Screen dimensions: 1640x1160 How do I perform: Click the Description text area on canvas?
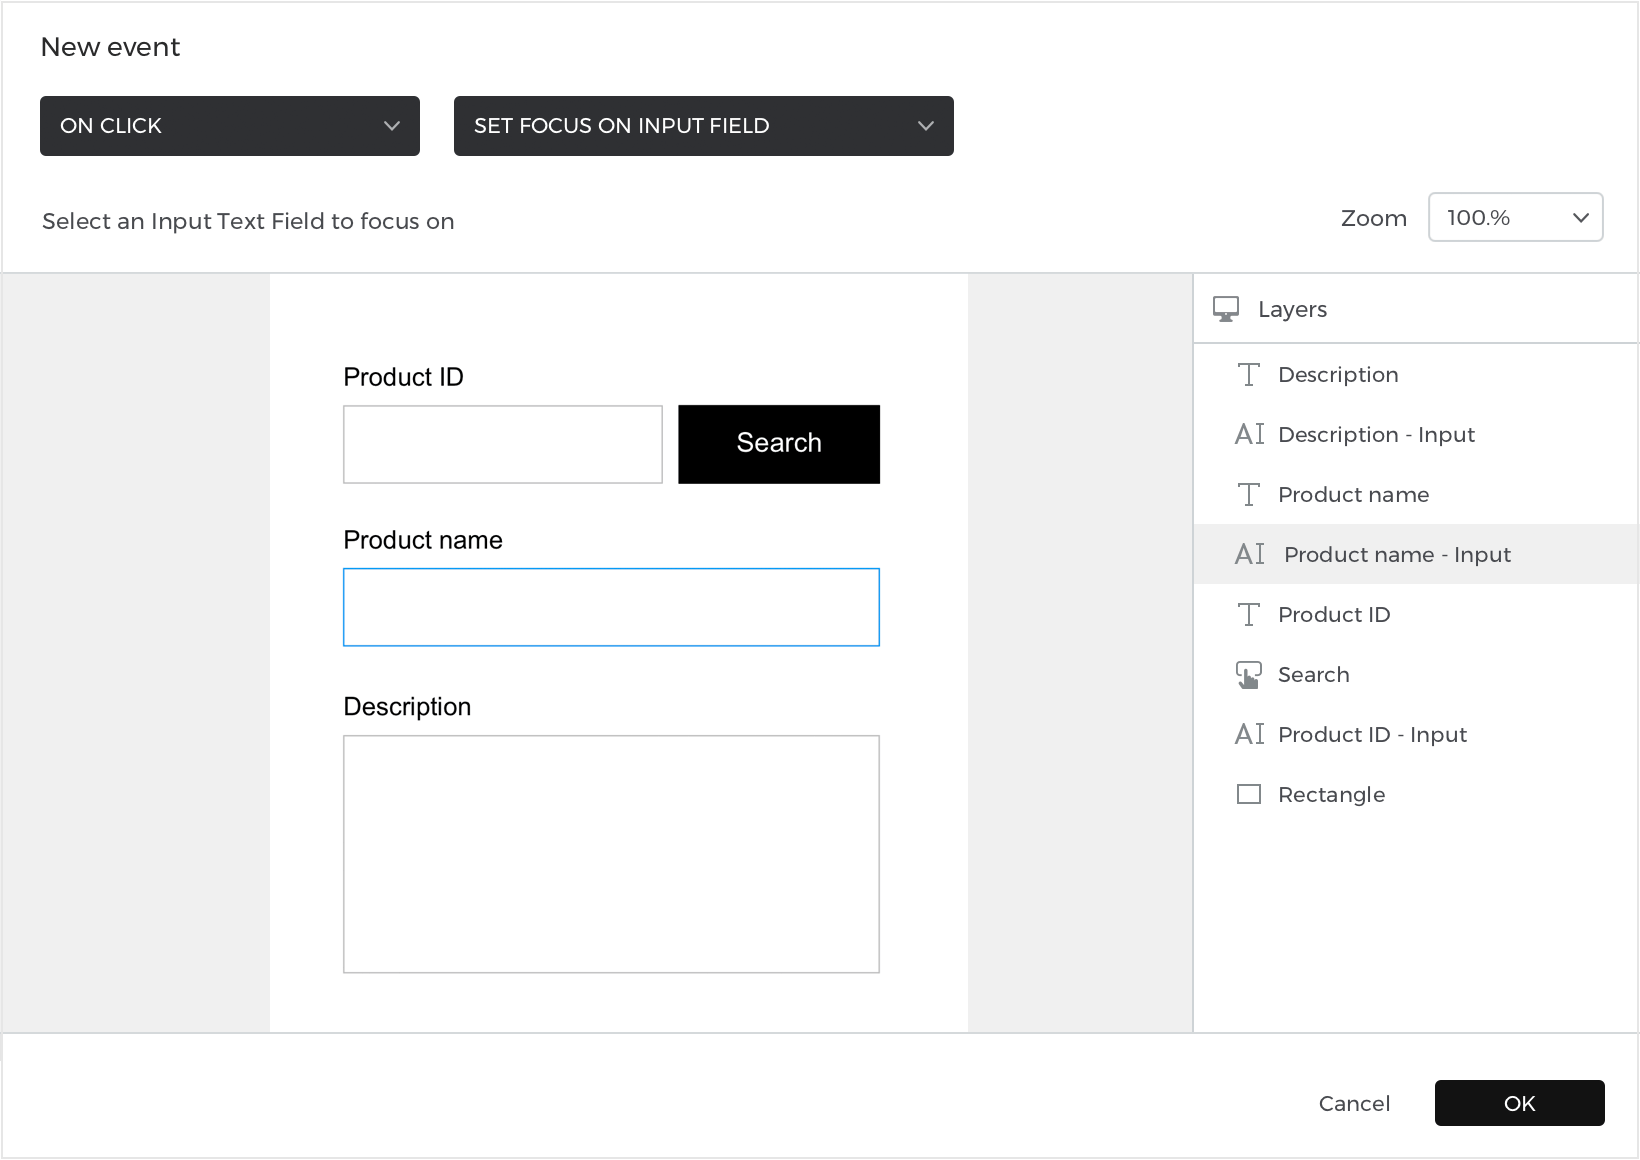pos(611,854)
